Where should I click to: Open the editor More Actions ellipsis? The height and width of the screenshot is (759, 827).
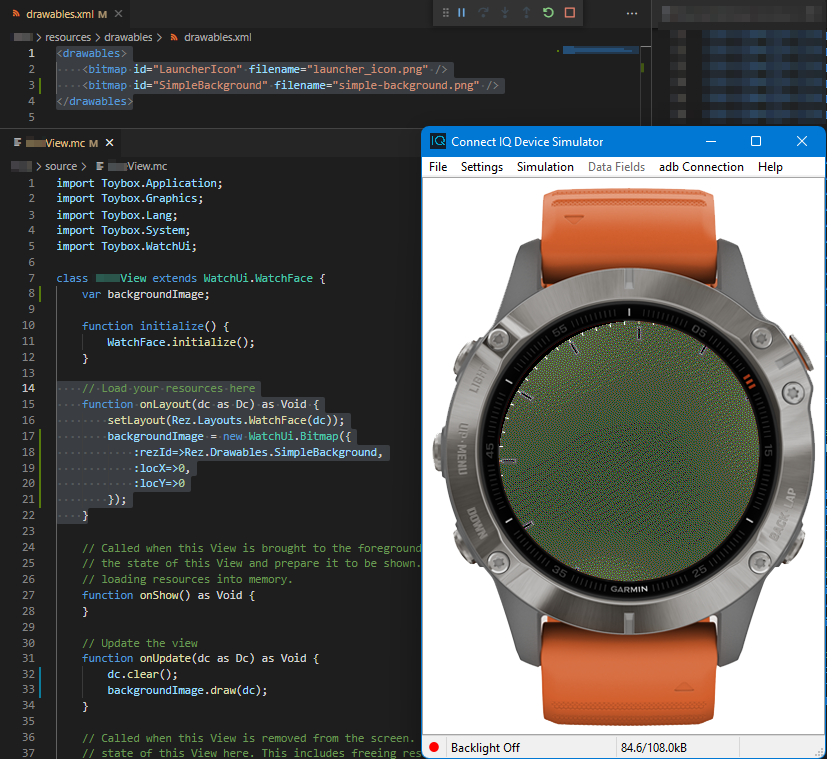(632, 14)
